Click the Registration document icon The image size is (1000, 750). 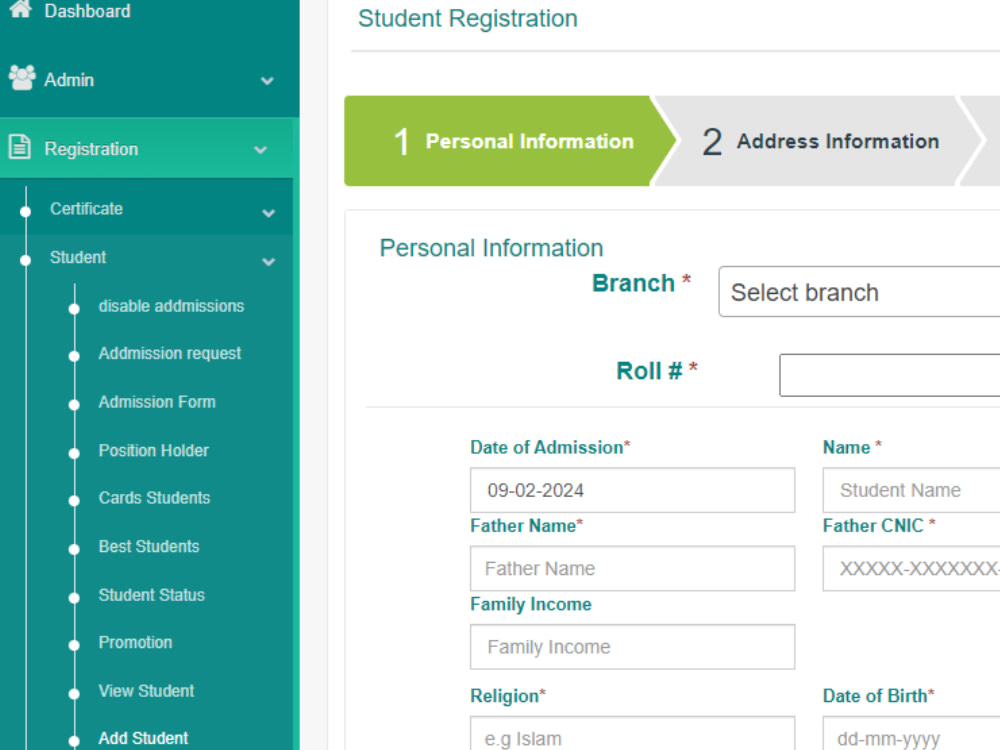coord(23,148)
